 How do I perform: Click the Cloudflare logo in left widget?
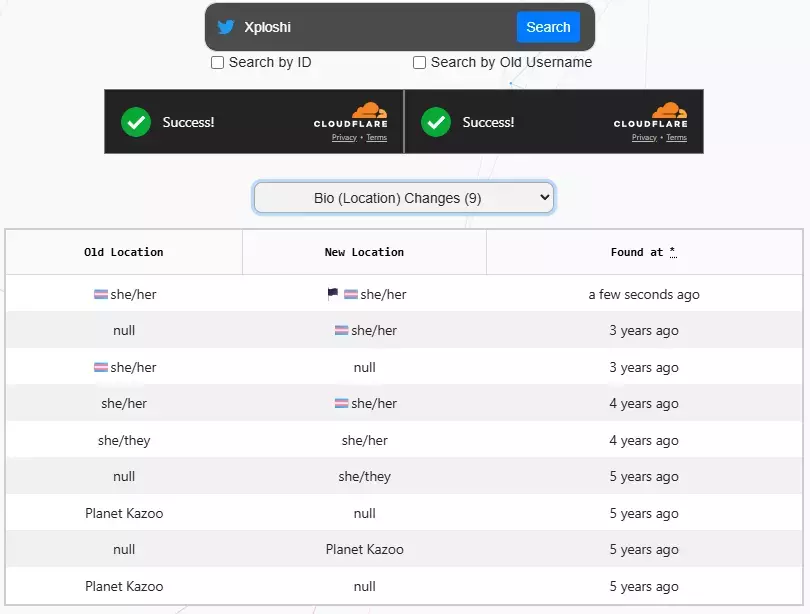pyautogui.click(x=351, y=115)
